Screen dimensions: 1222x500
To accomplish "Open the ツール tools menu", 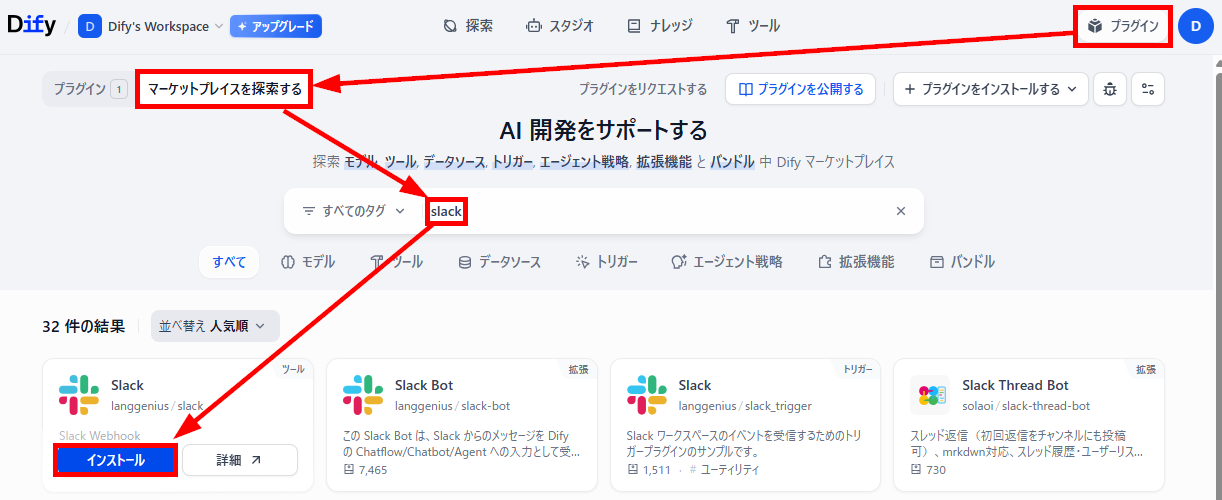I will [753, 26].
